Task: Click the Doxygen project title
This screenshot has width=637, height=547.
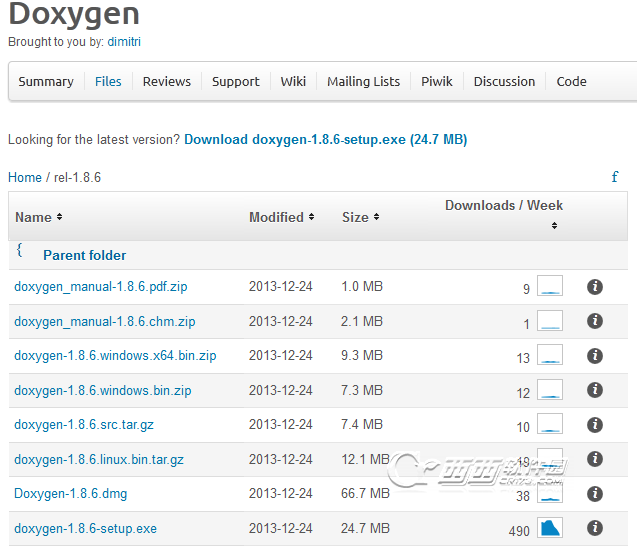Action: coord(74,15)
